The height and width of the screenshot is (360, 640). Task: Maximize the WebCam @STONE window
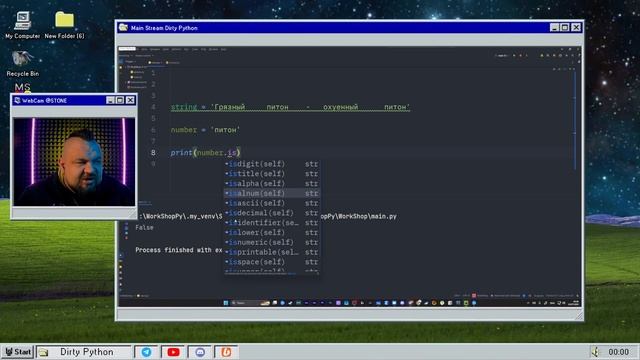[120, 100]
